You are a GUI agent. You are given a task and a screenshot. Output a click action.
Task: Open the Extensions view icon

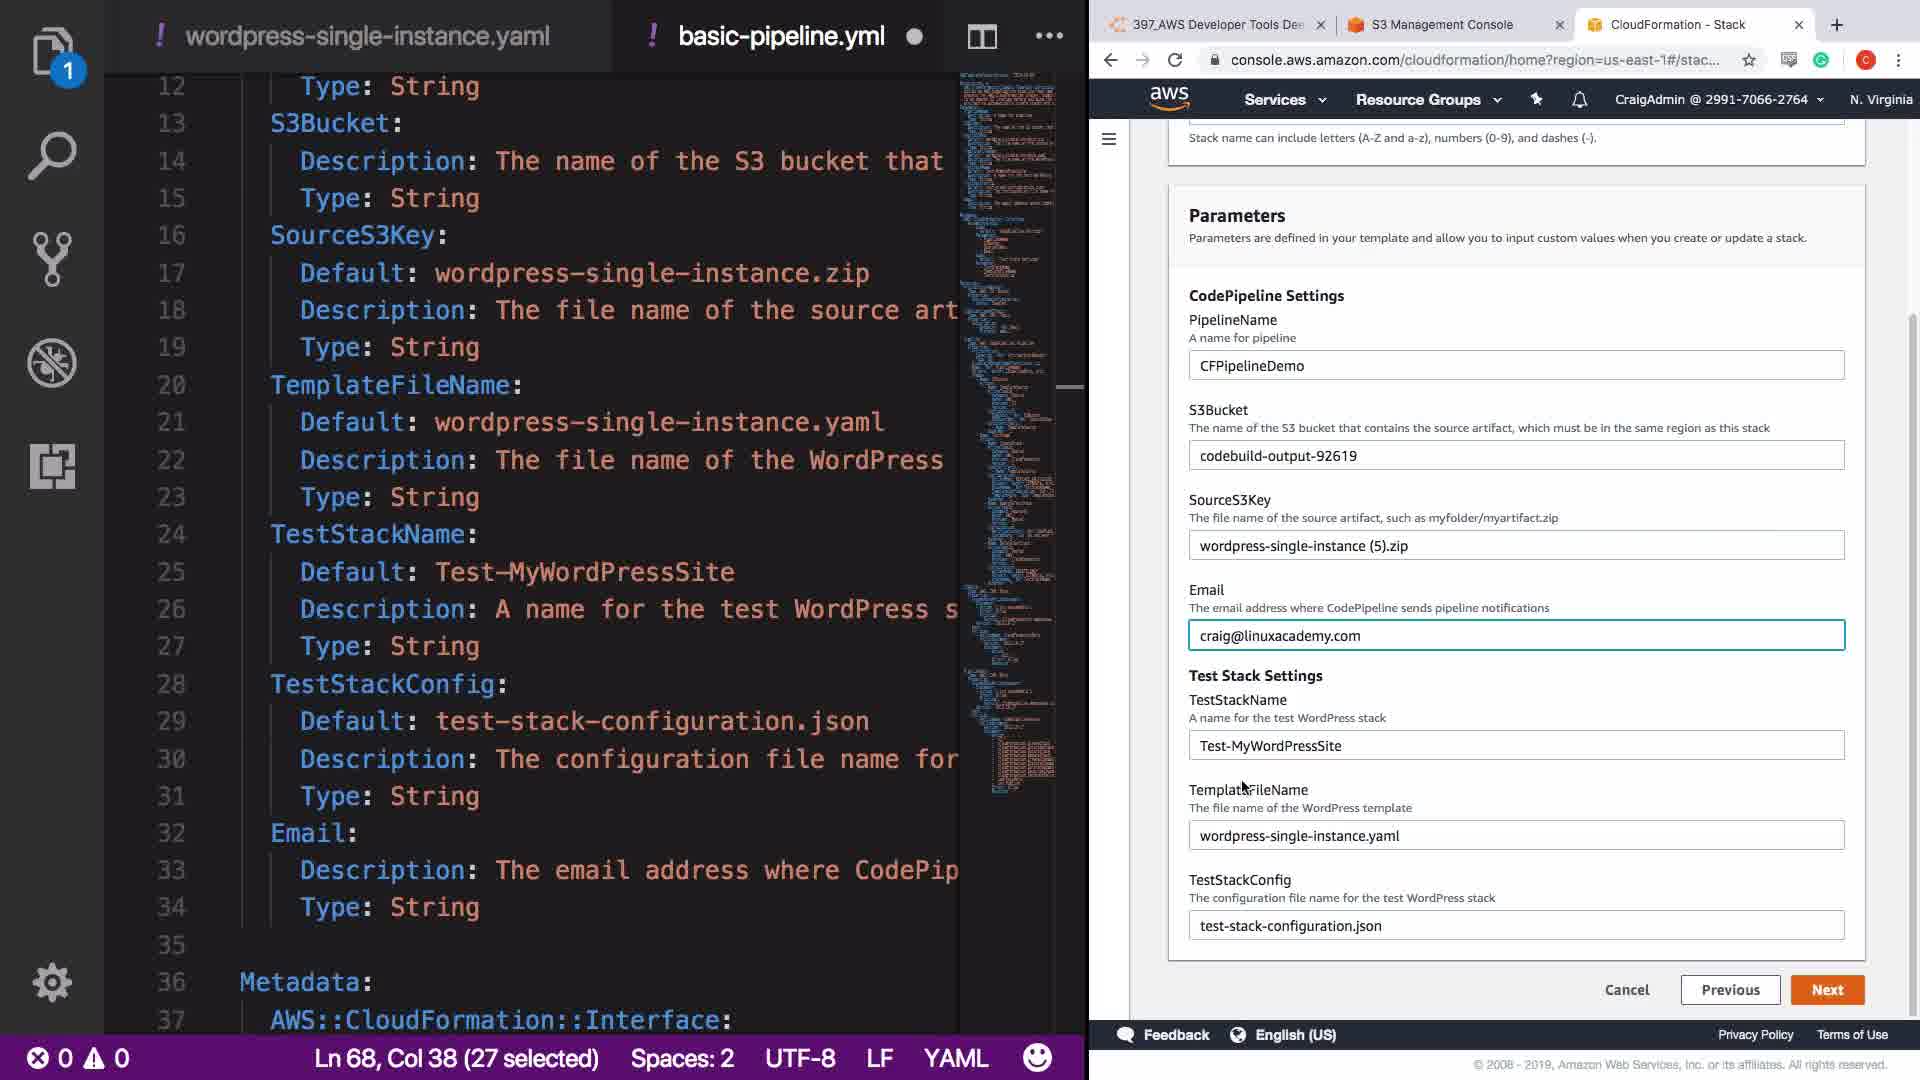[x=52, y=466]
